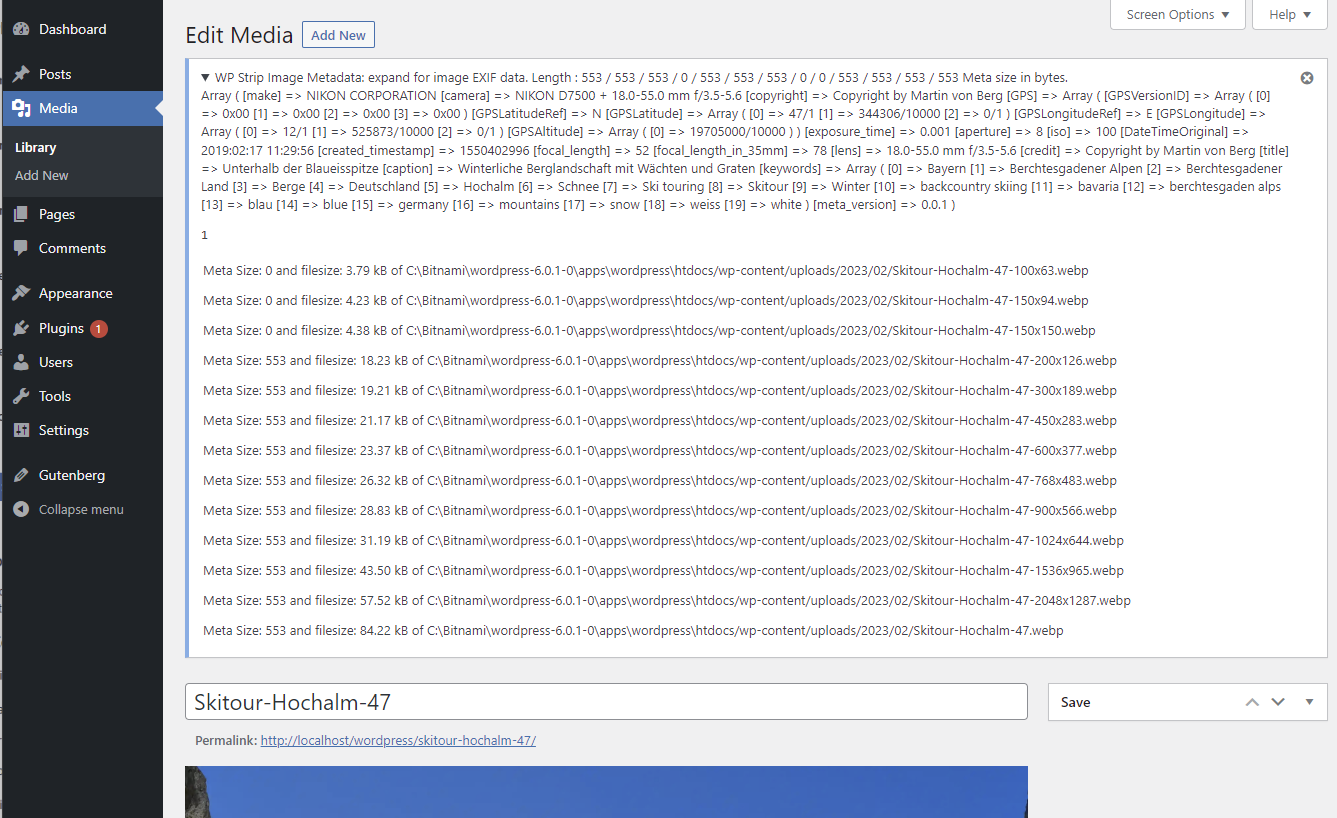Click the Dashboard gauge icon

pos(21,29)
